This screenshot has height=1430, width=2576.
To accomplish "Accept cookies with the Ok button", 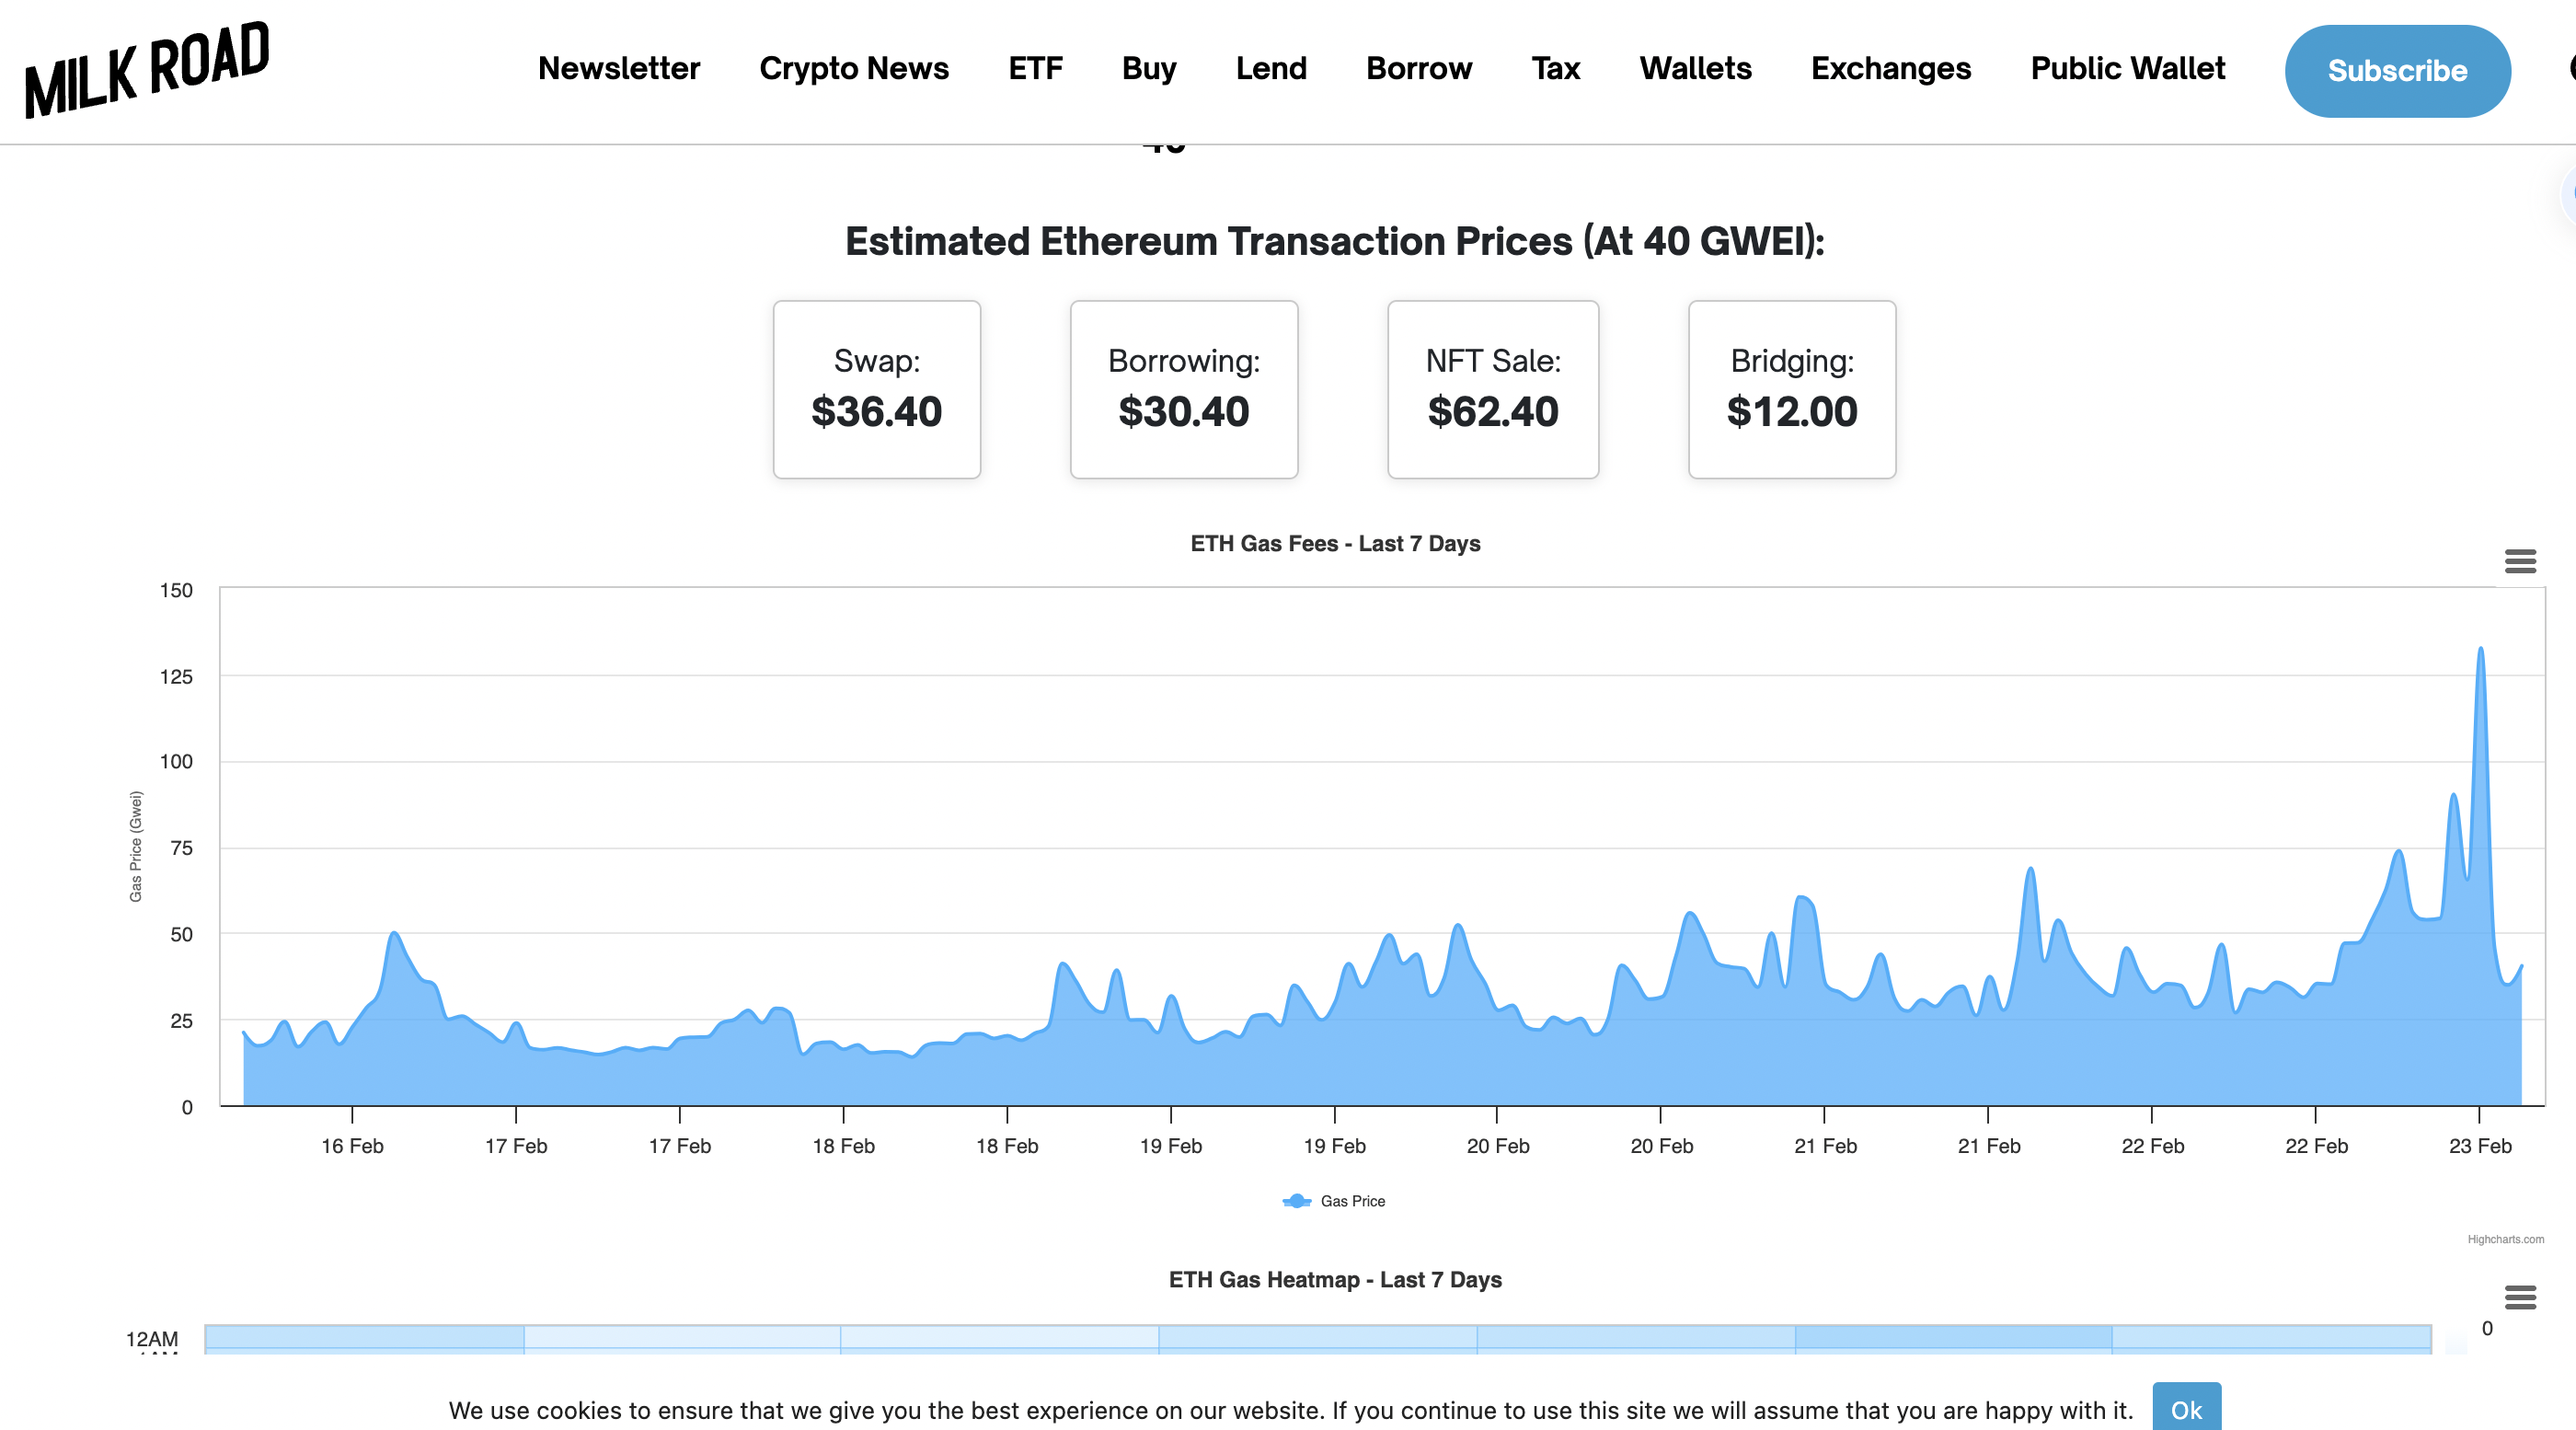I will [x=2186, y=1409].
